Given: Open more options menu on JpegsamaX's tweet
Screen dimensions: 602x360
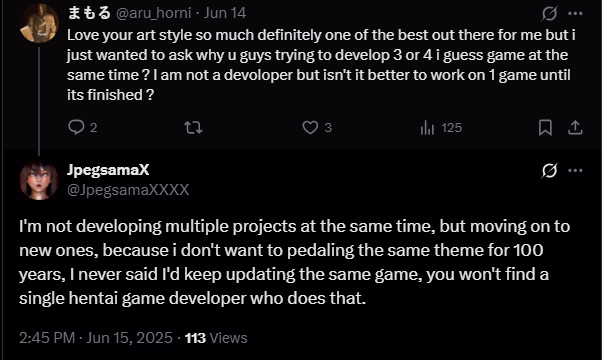Looking at the screenshot, I should pos(575,170).
